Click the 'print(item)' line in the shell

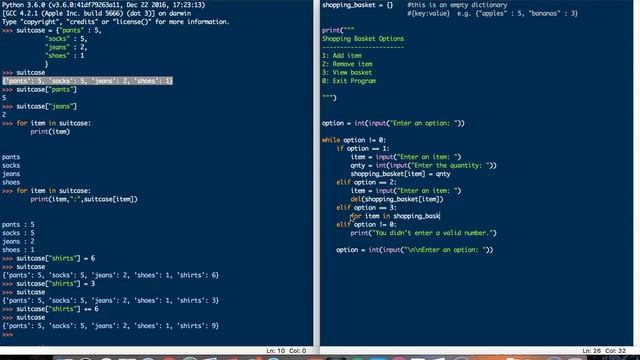[50, 131]
